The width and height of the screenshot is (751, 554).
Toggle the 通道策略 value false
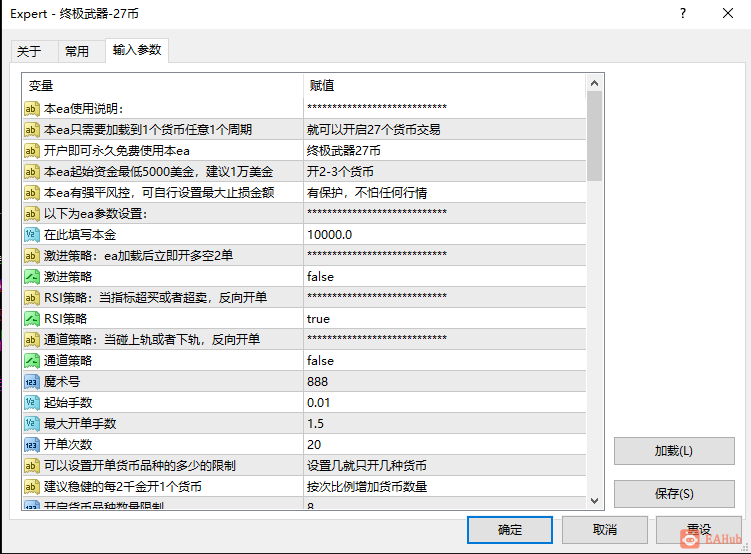tap(444, 361)
